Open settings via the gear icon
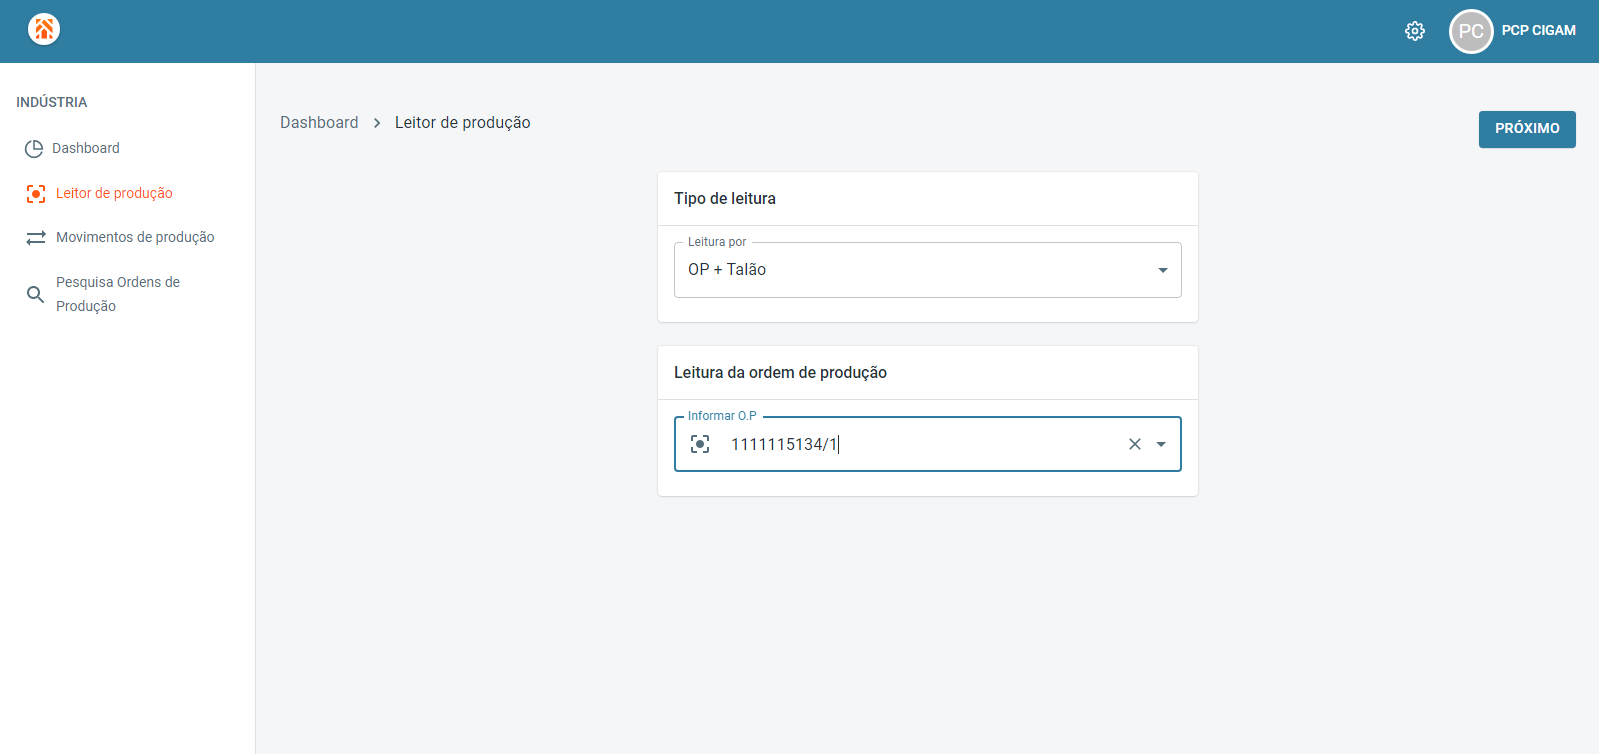The width and height of the screenshot is (1599, 754). coord(1414,31)
